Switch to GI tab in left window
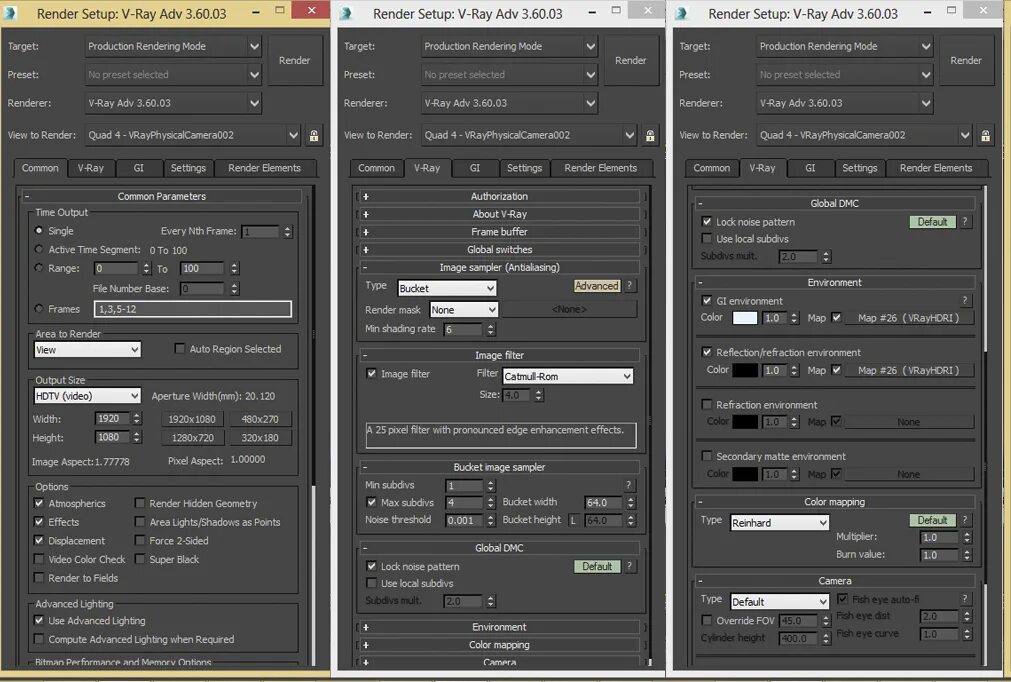1011x682 pixels. click(139, 168)
